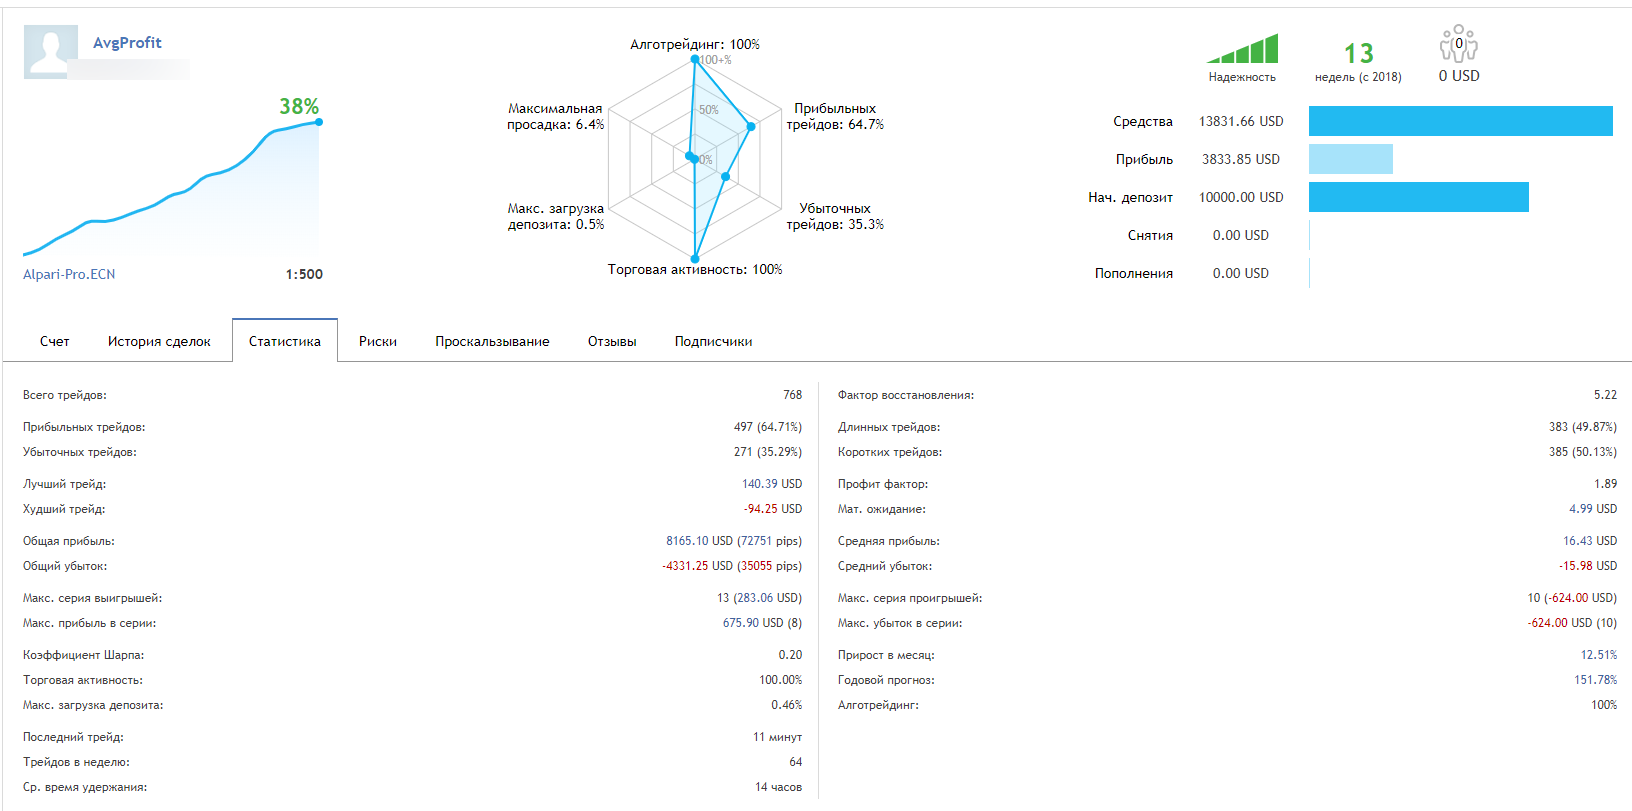
Task: Click the Прибыльных трейдов radar chart point
Action: click(x=751, y=127)
